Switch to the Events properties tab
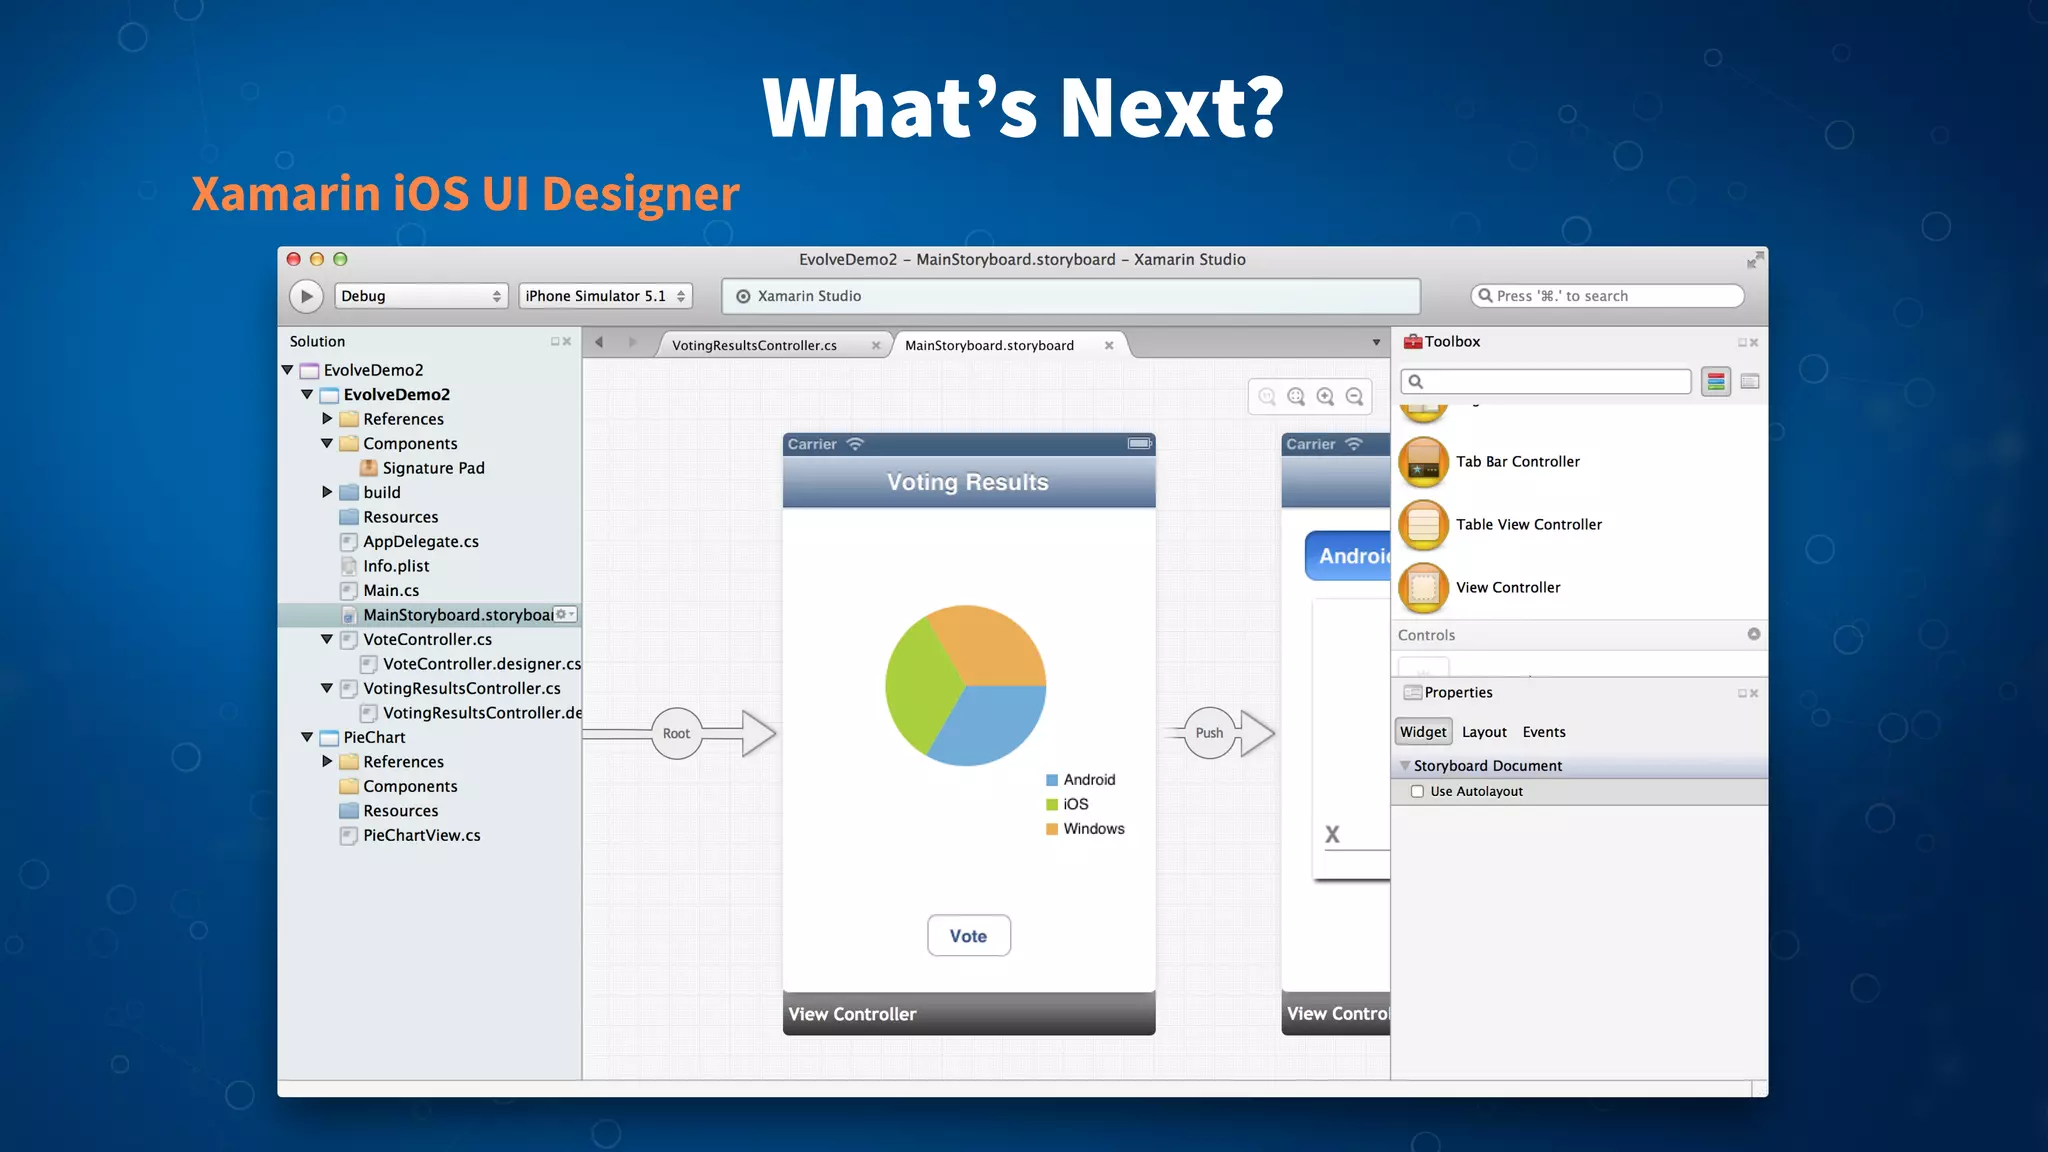Viewport: 2048px width, 1152px height. [x=1544, y=732]
